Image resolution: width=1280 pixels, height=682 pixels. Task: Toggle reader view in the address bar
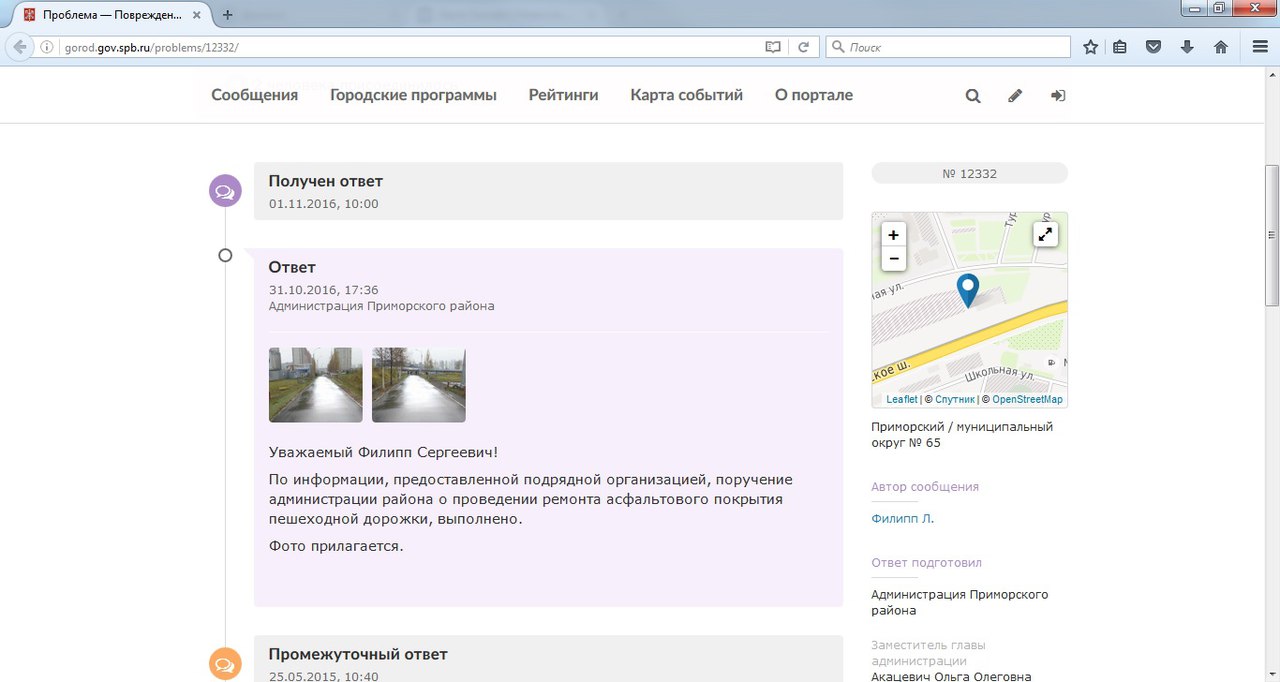point(772,47)
